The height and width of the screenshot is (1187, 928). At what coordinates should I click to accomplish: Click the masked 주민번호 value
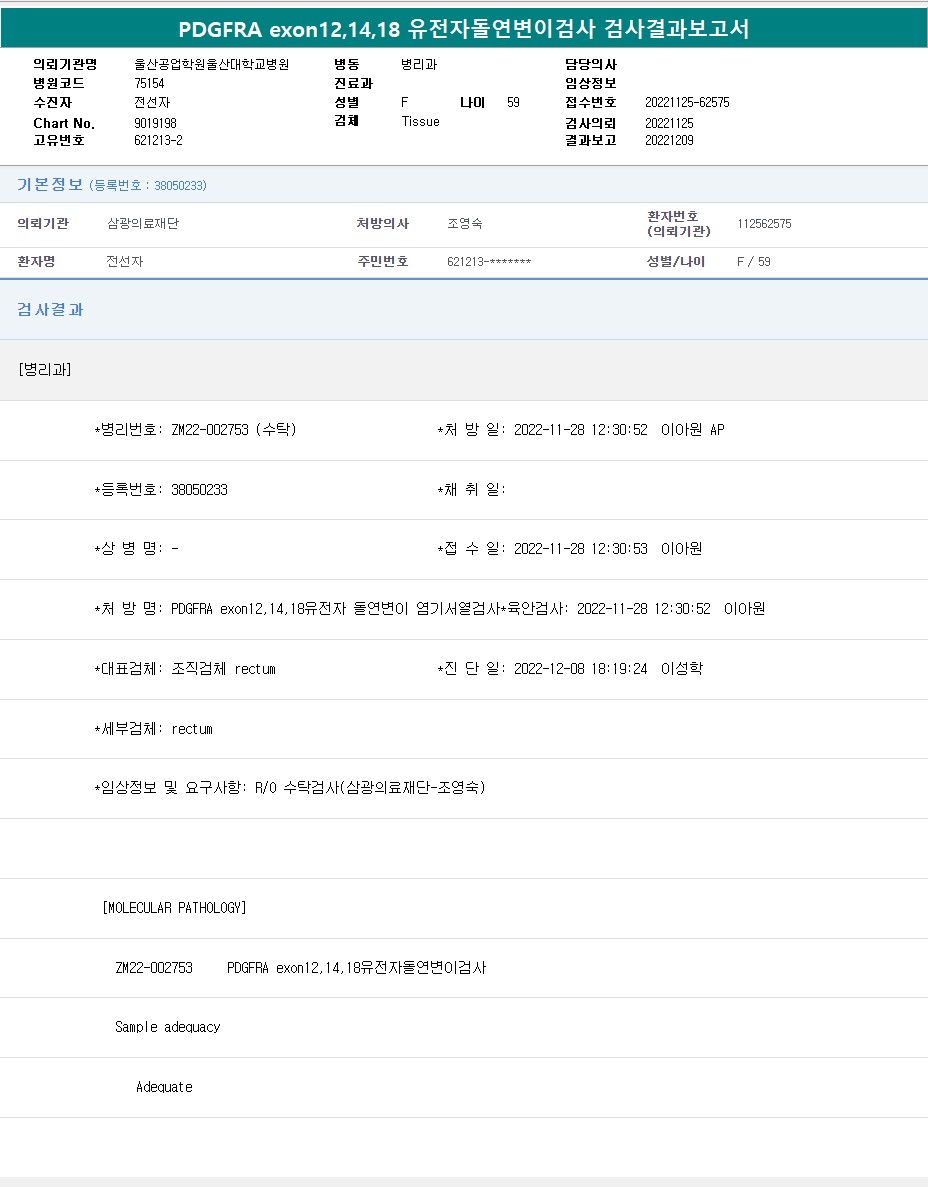(488, 262)
